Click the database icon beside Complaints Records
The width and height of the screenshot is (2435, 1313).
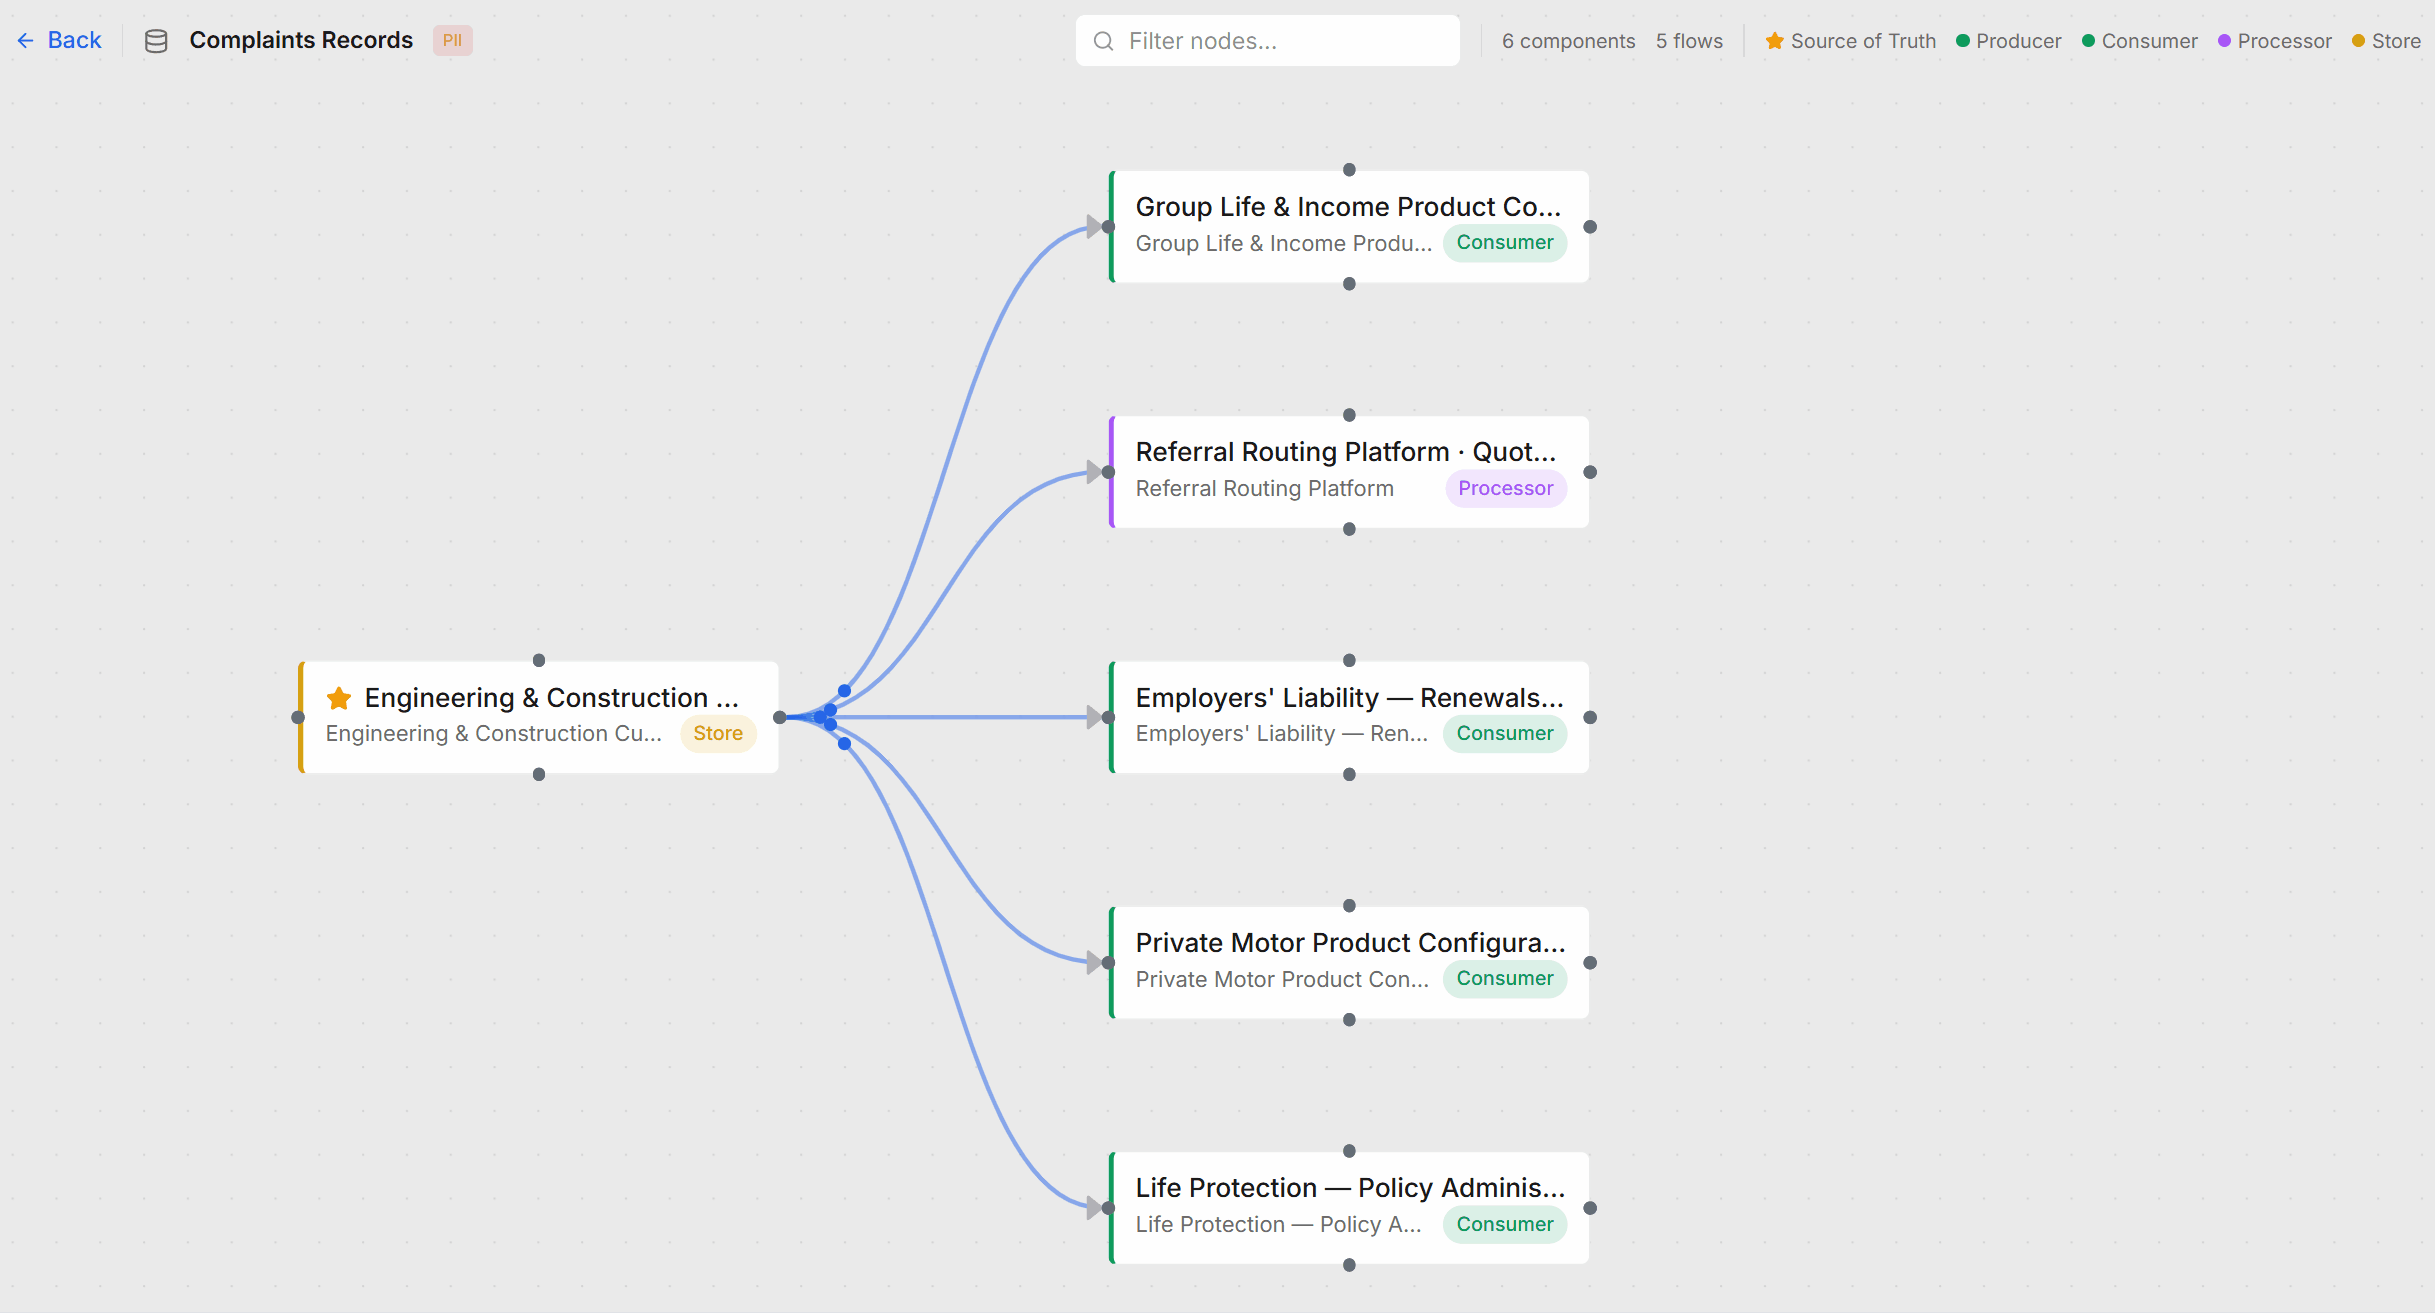pyautogui.click(x=156, y=41)
